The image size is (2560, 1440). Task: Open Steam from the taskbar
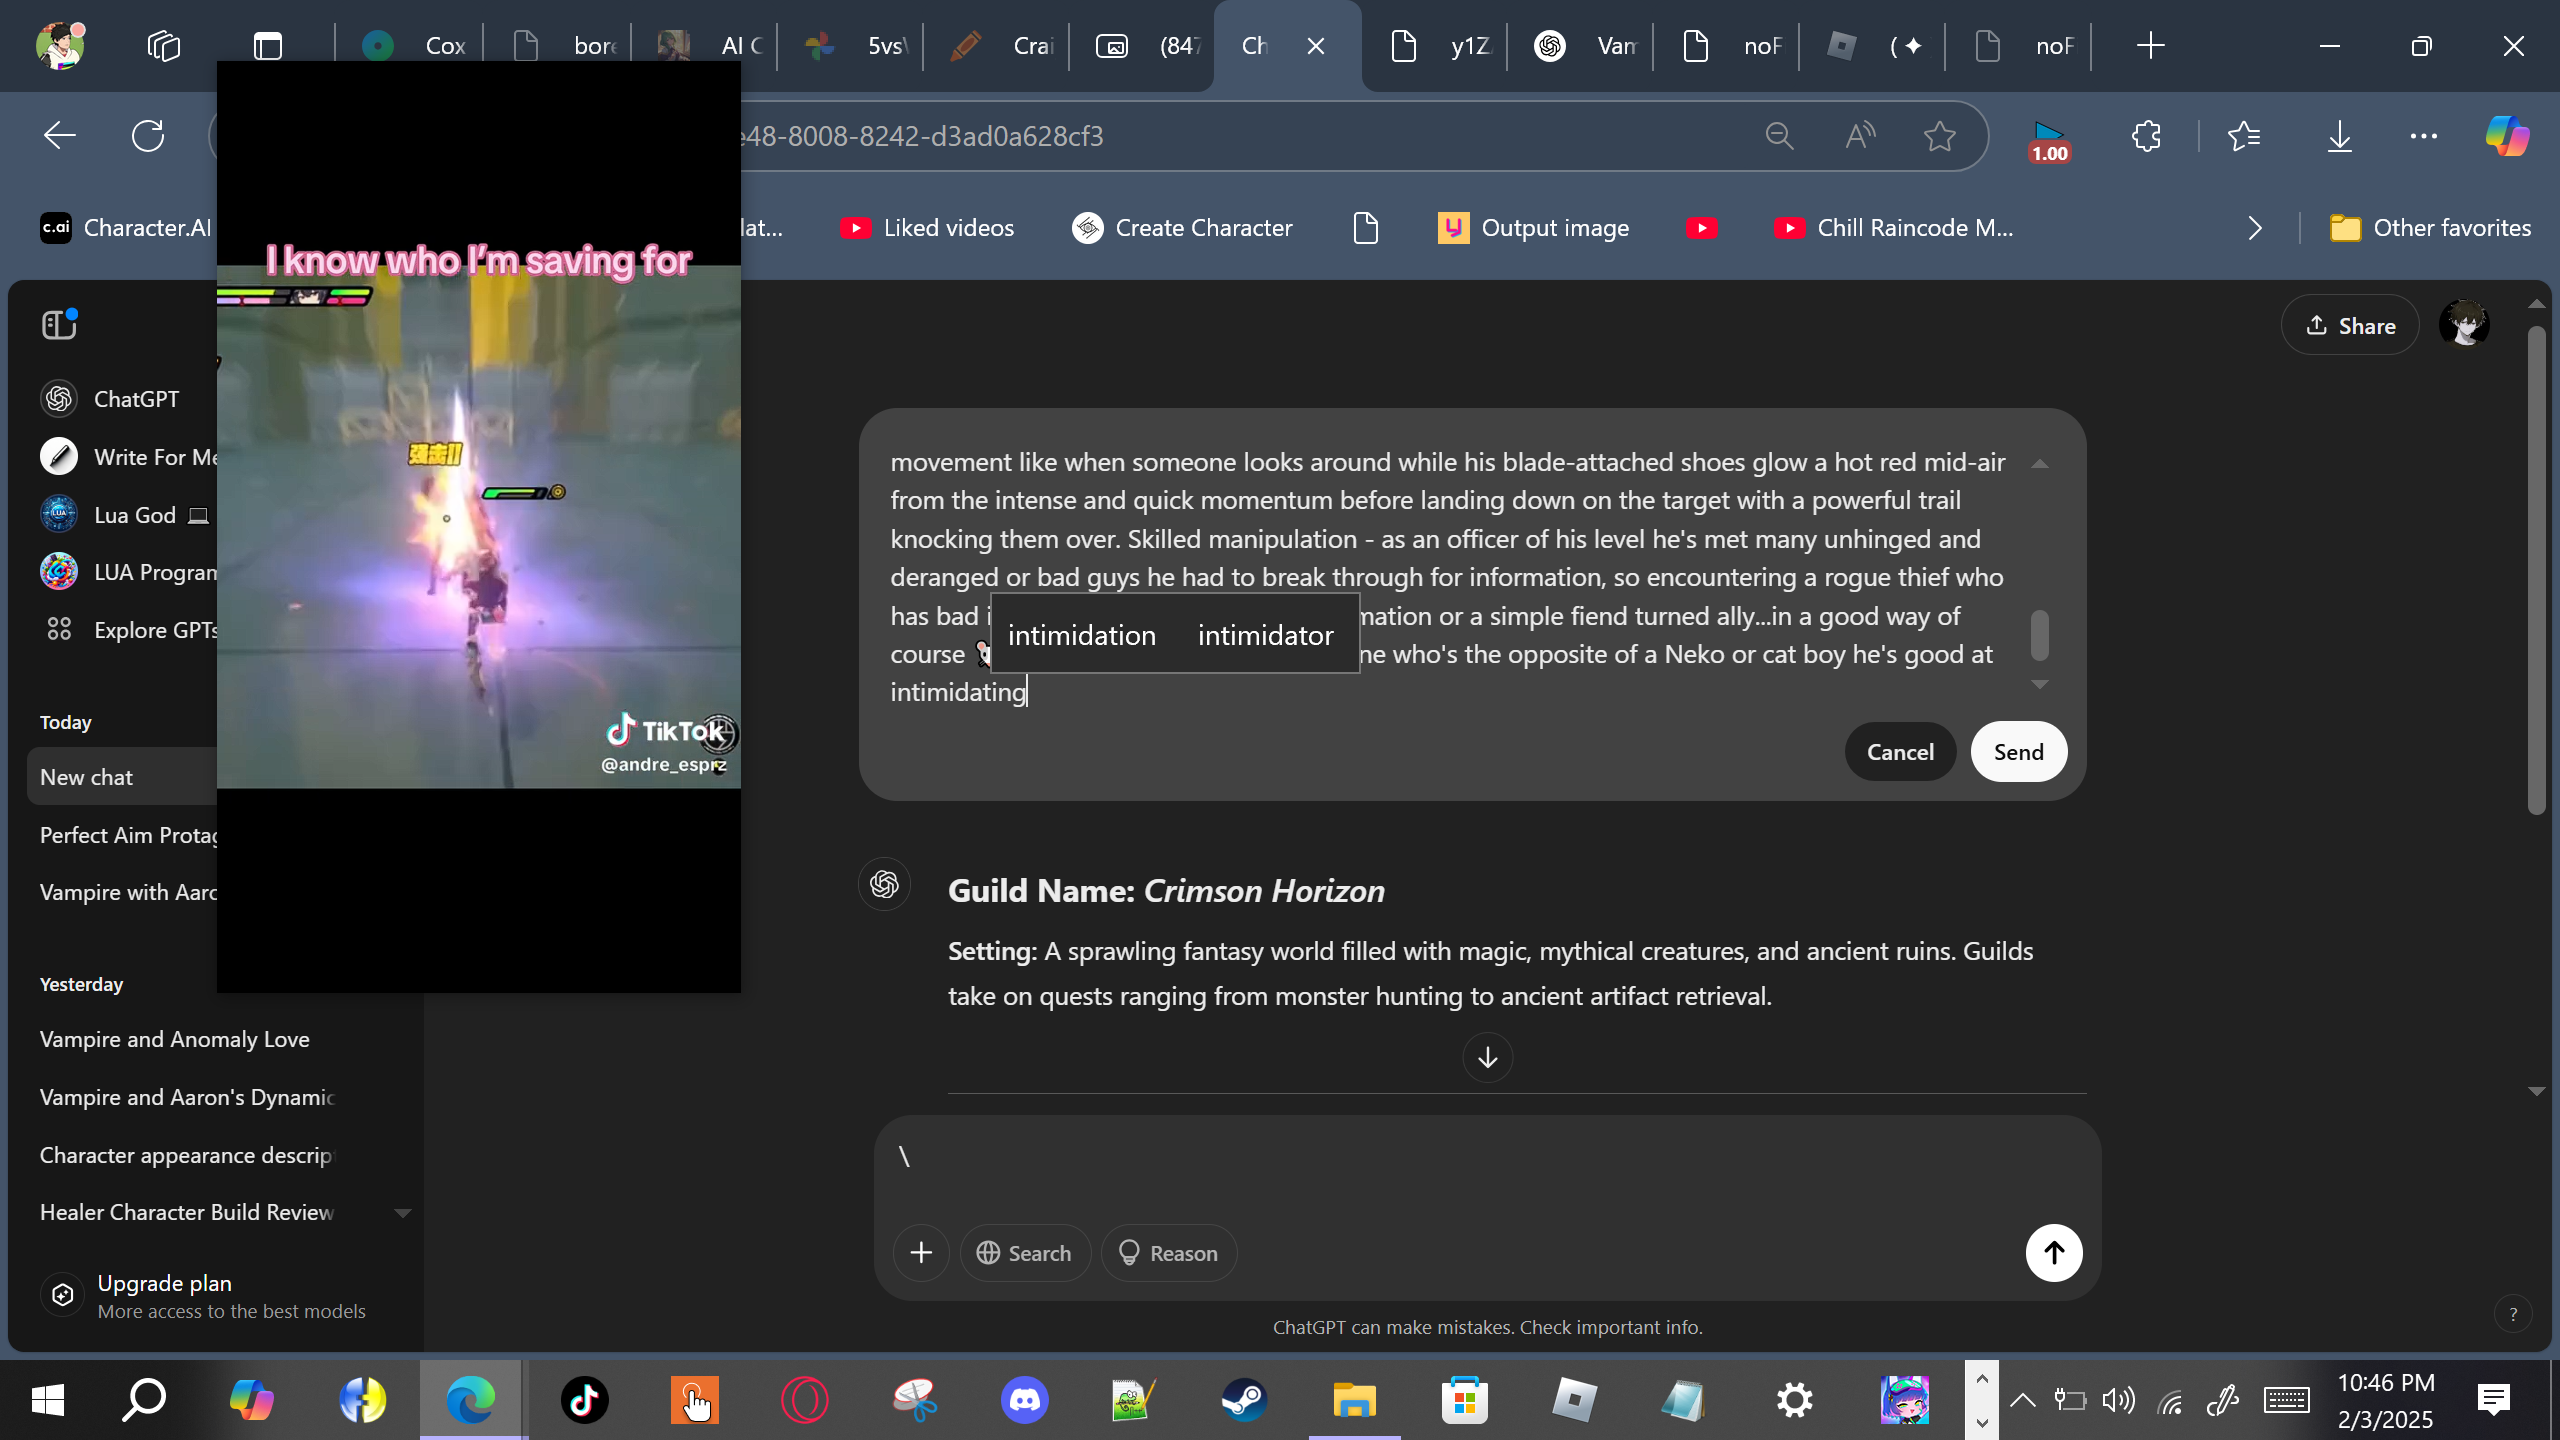pos(1244,1400)
